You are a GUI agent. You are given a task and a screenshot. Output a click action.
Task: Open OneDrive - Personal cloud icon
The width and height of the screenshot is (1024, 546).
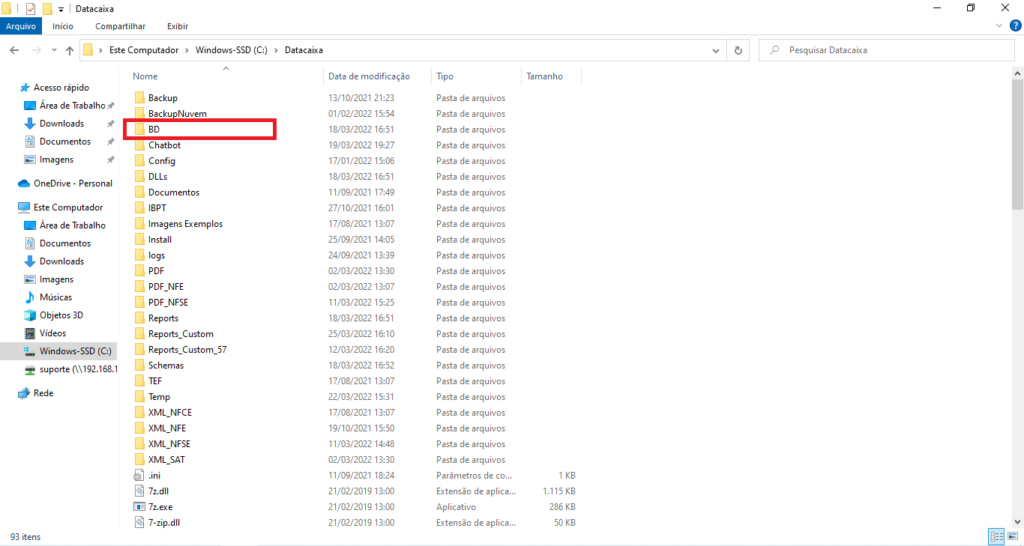[25, 183]
